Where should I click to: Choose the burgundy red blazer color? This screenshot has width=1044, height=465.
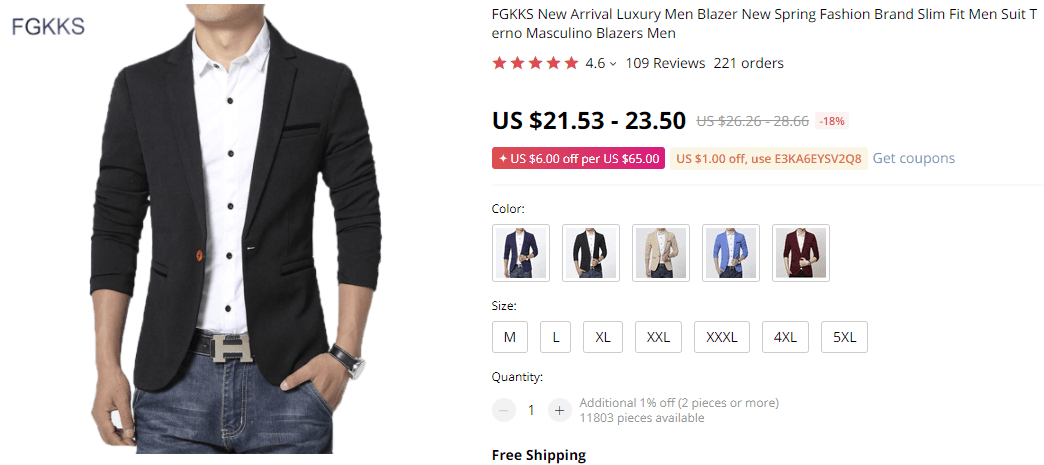801,253
